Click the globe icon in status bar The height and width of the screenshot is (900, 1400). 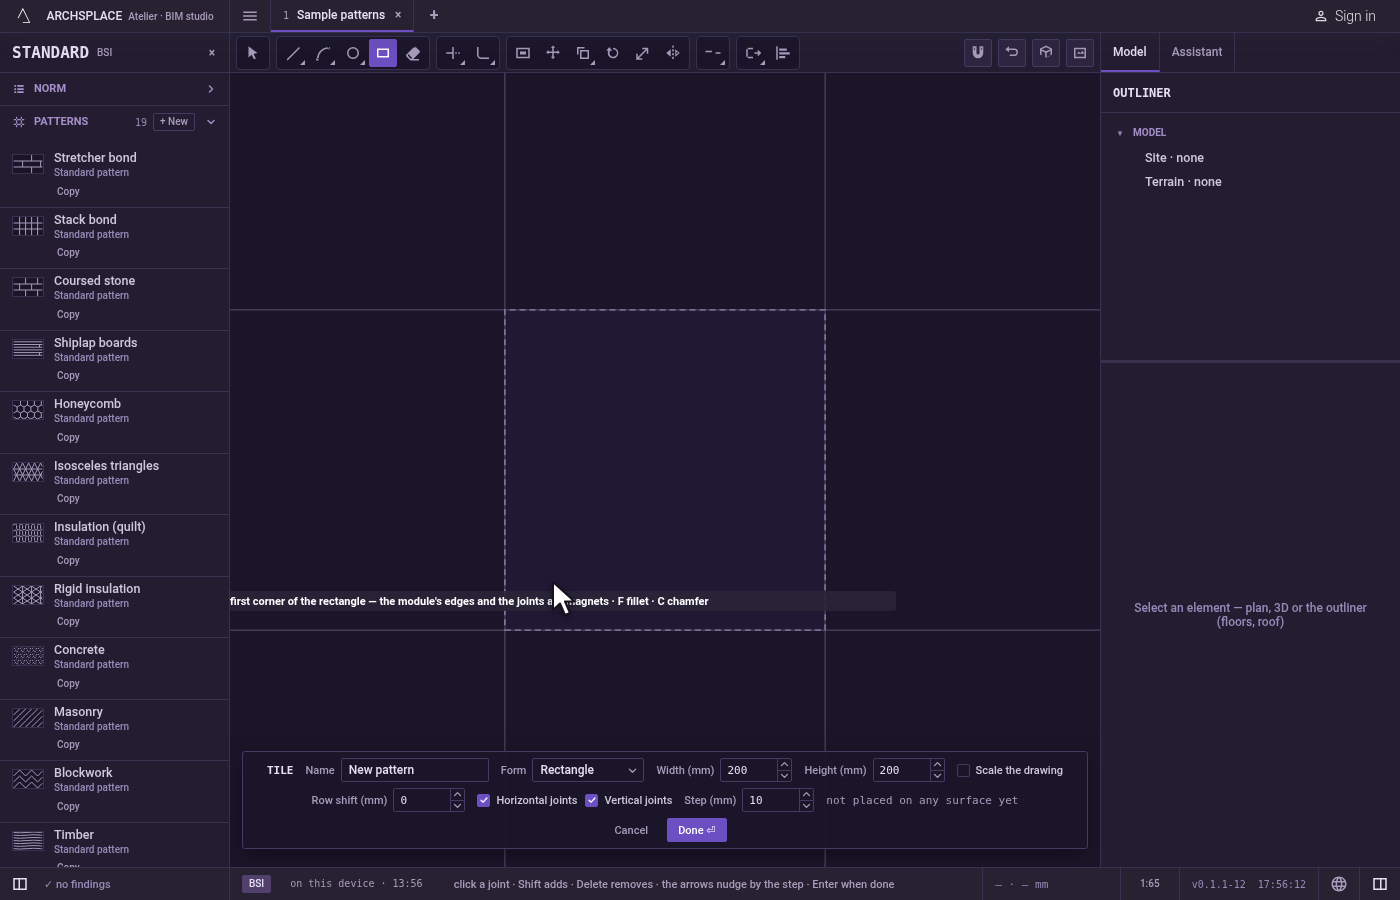click(1339, 884)
